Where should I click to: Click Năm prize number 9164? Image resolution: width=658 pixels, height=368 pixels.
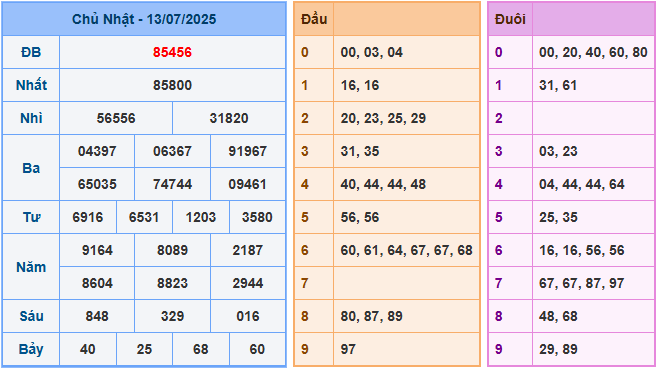(97, 250)
